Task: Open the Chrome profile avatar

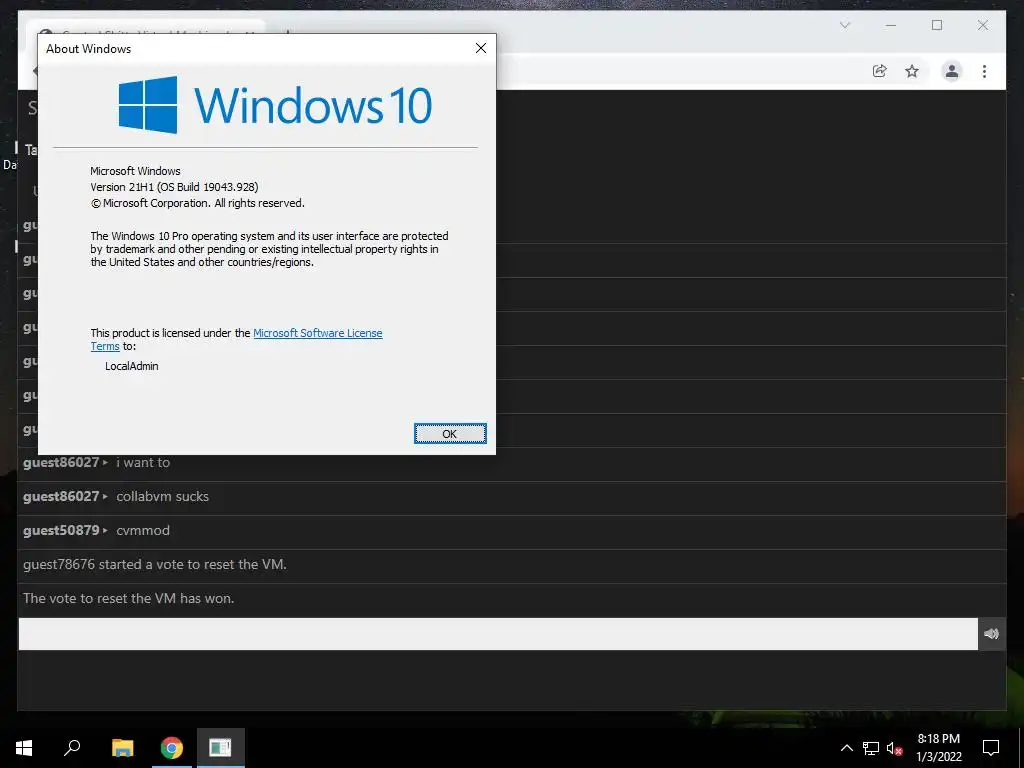Action: (x=952, y=71)
